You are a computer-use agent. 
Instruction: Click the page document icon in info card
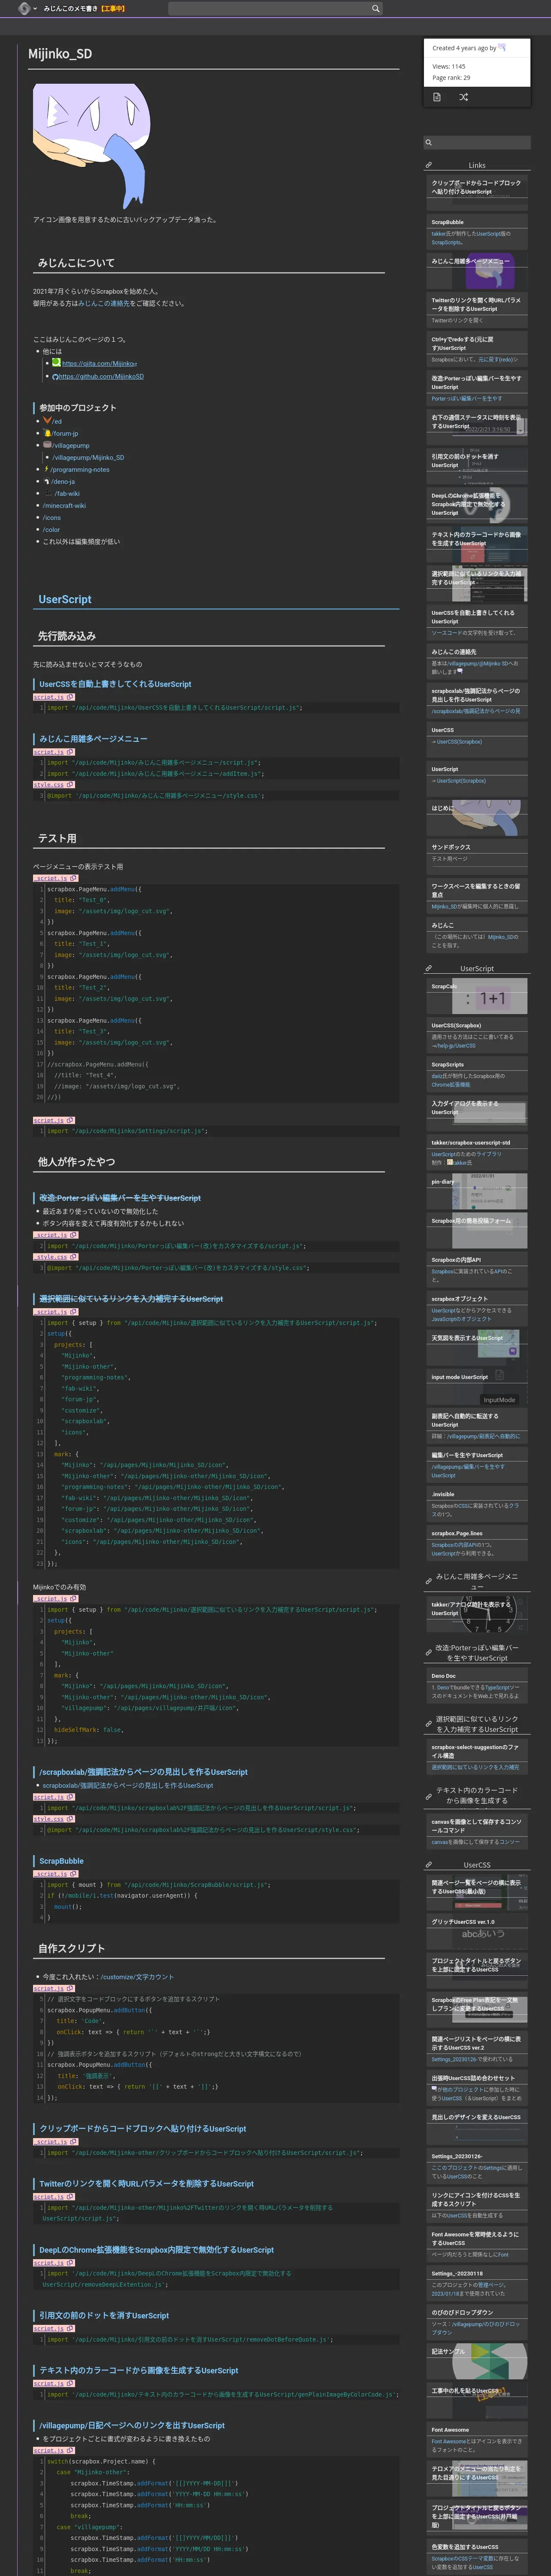(x=437, y=97)
